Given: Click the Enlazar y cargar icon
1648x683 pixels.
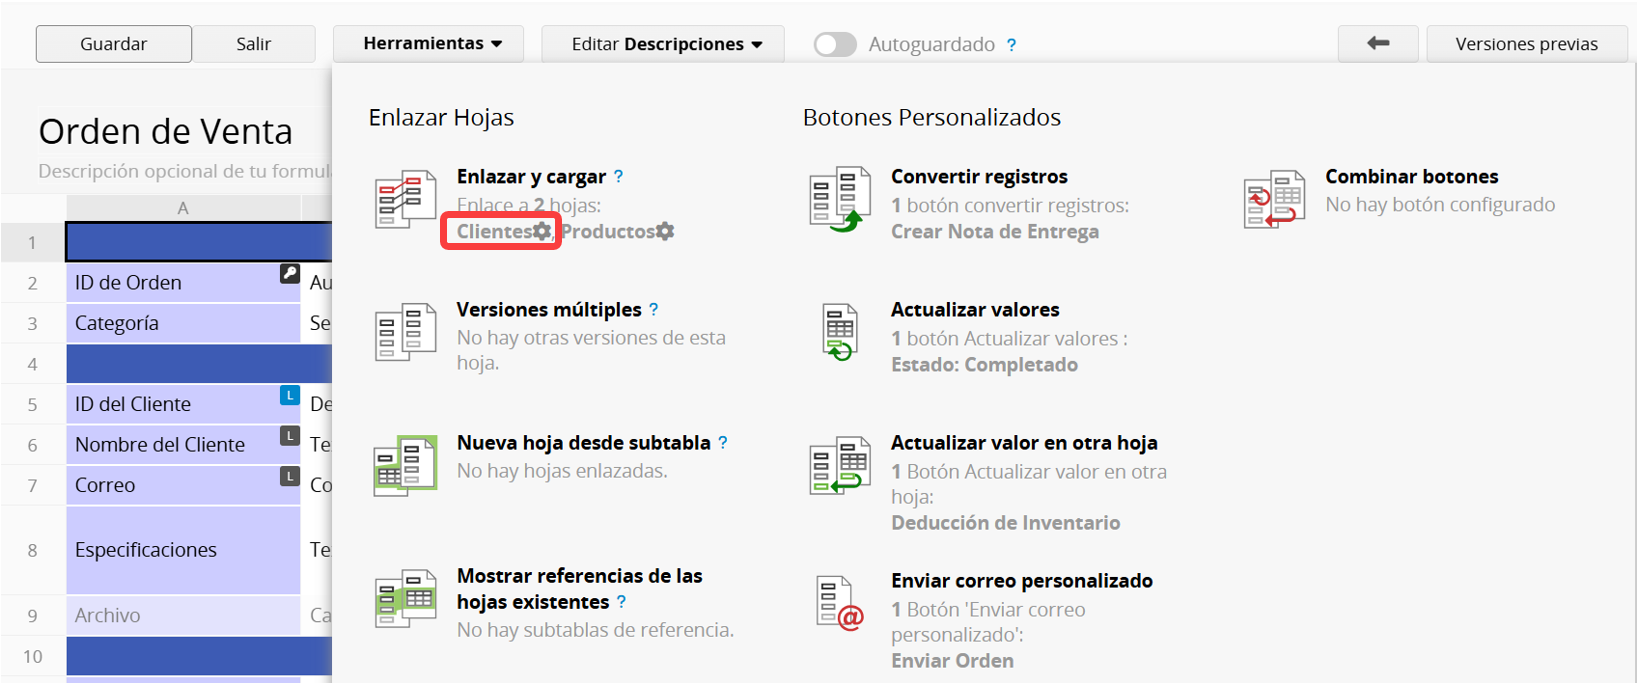Looking at the screenshot, I should (405, 199).
